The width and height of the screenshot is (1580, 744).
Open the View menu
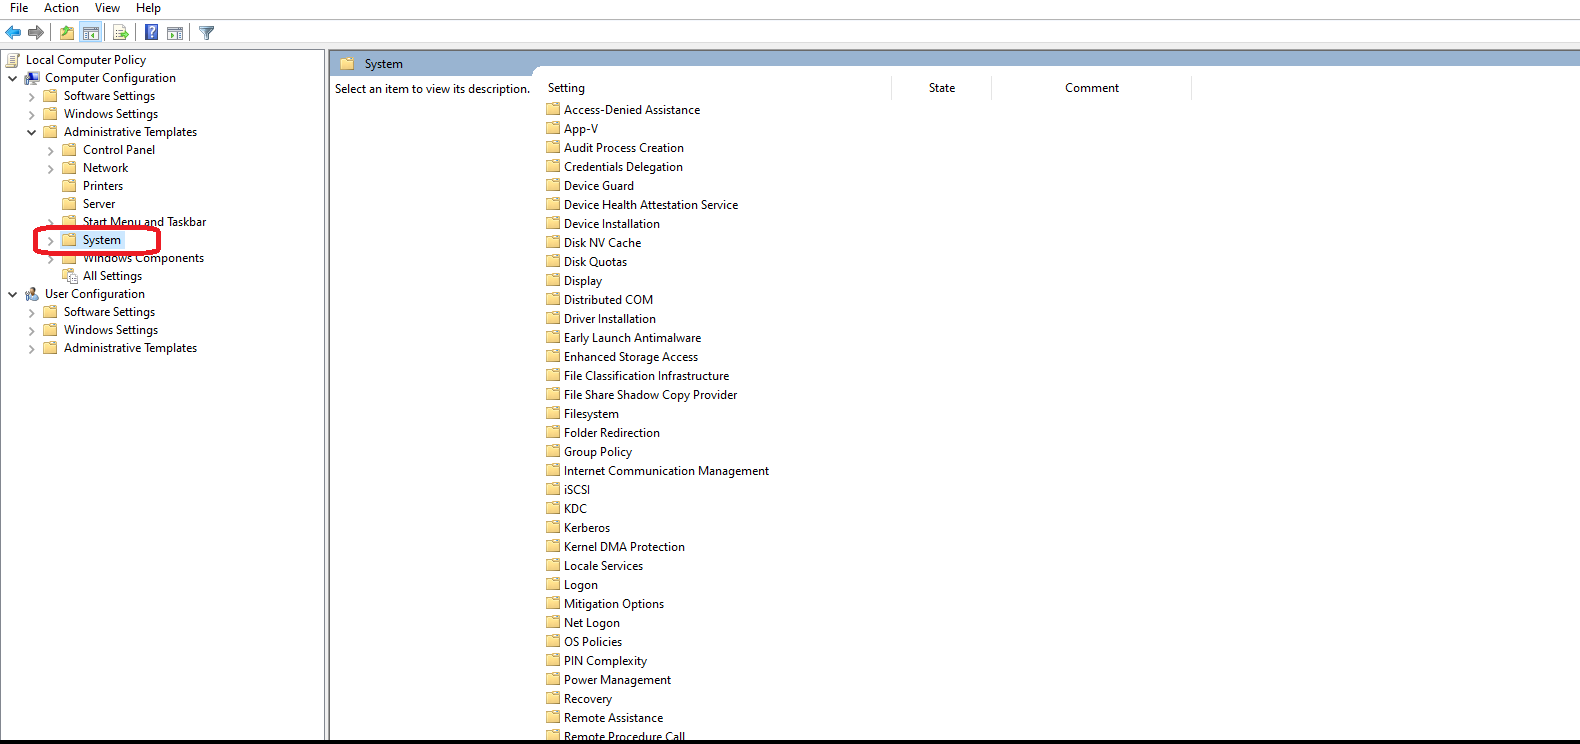[x=107, y=8]
